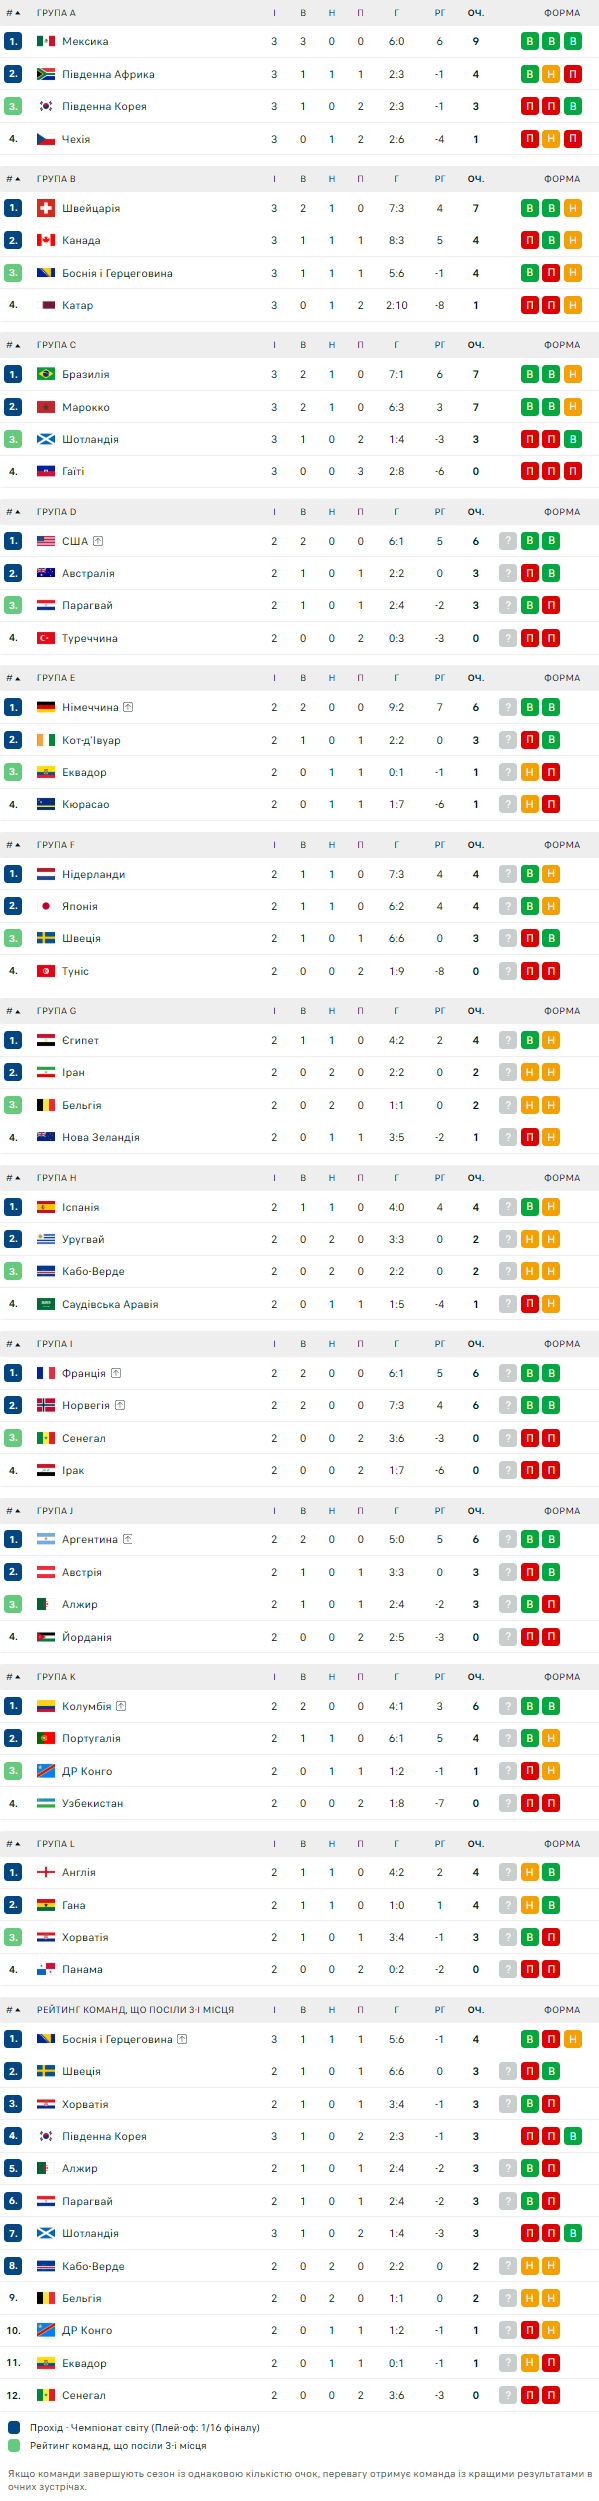Click Чехія's orange Н form badge
Screen dimensions: 599x2501
(x=551, y=139)
